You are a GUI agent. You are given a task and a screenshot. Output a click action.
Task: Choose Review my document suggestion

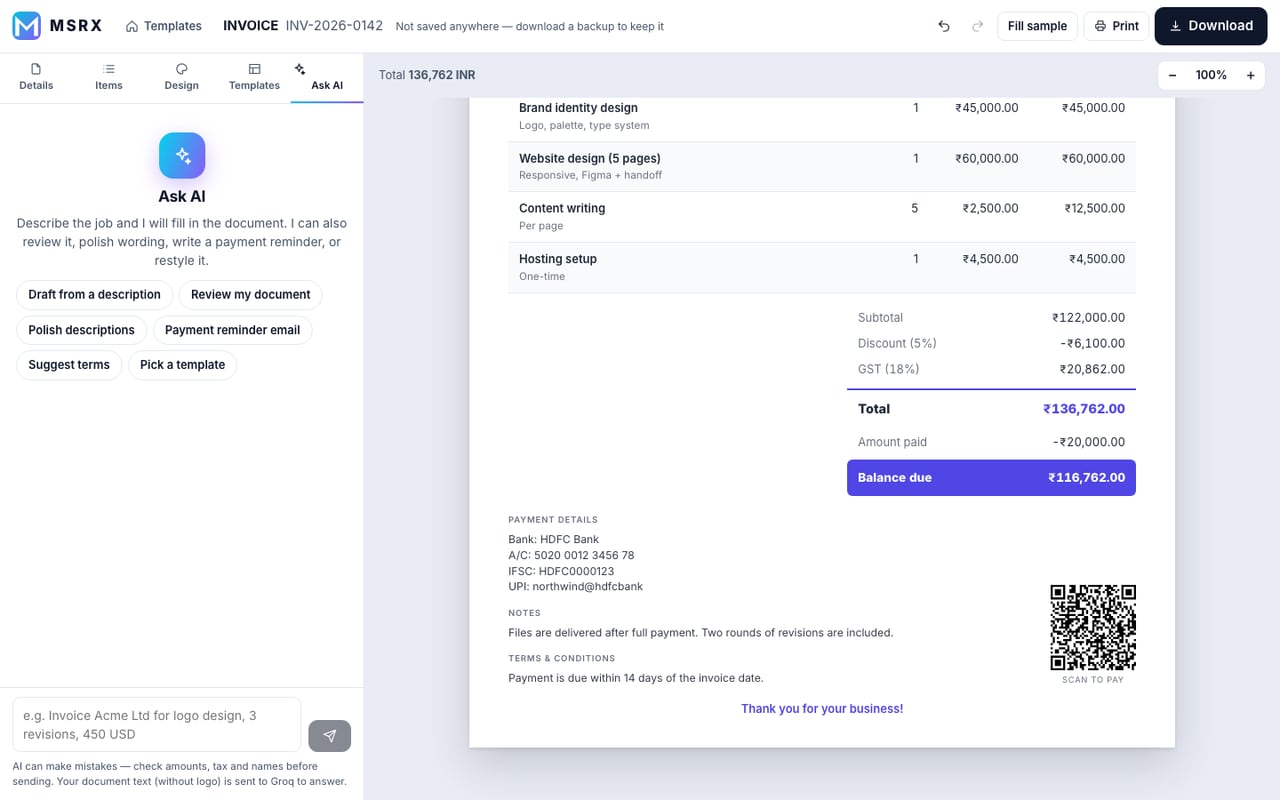(250, 295)
